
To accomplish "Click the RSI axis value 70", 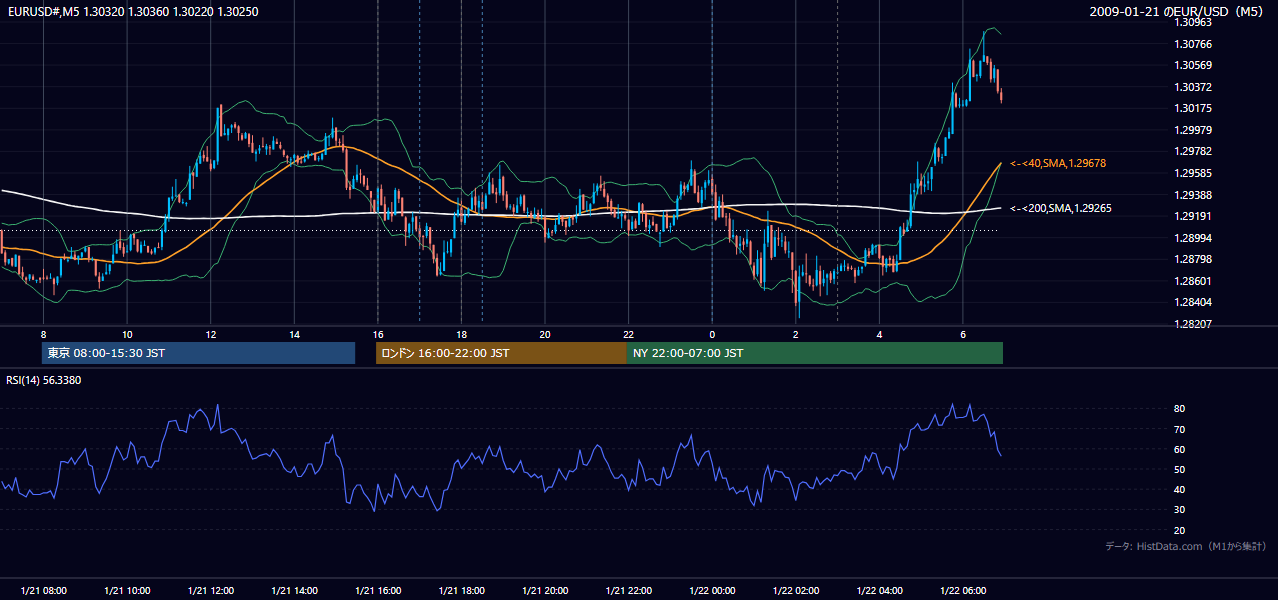I will (1180, 429).
